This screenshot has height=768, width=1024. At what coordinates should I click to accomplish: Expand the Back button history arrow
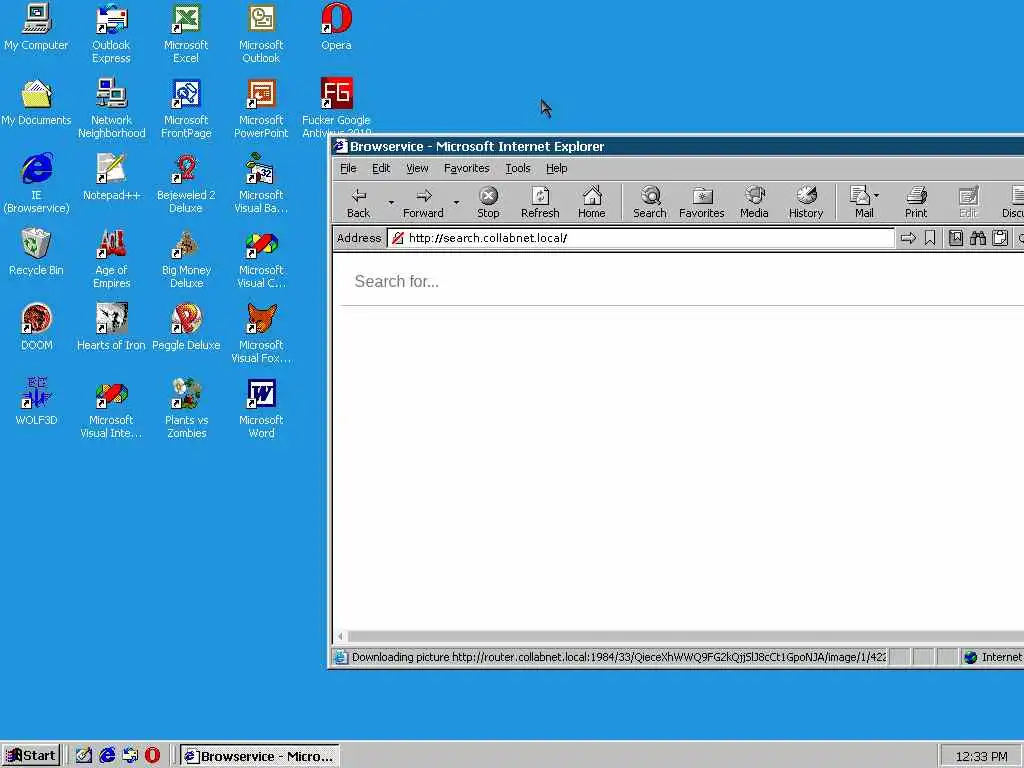click(391, 202)
